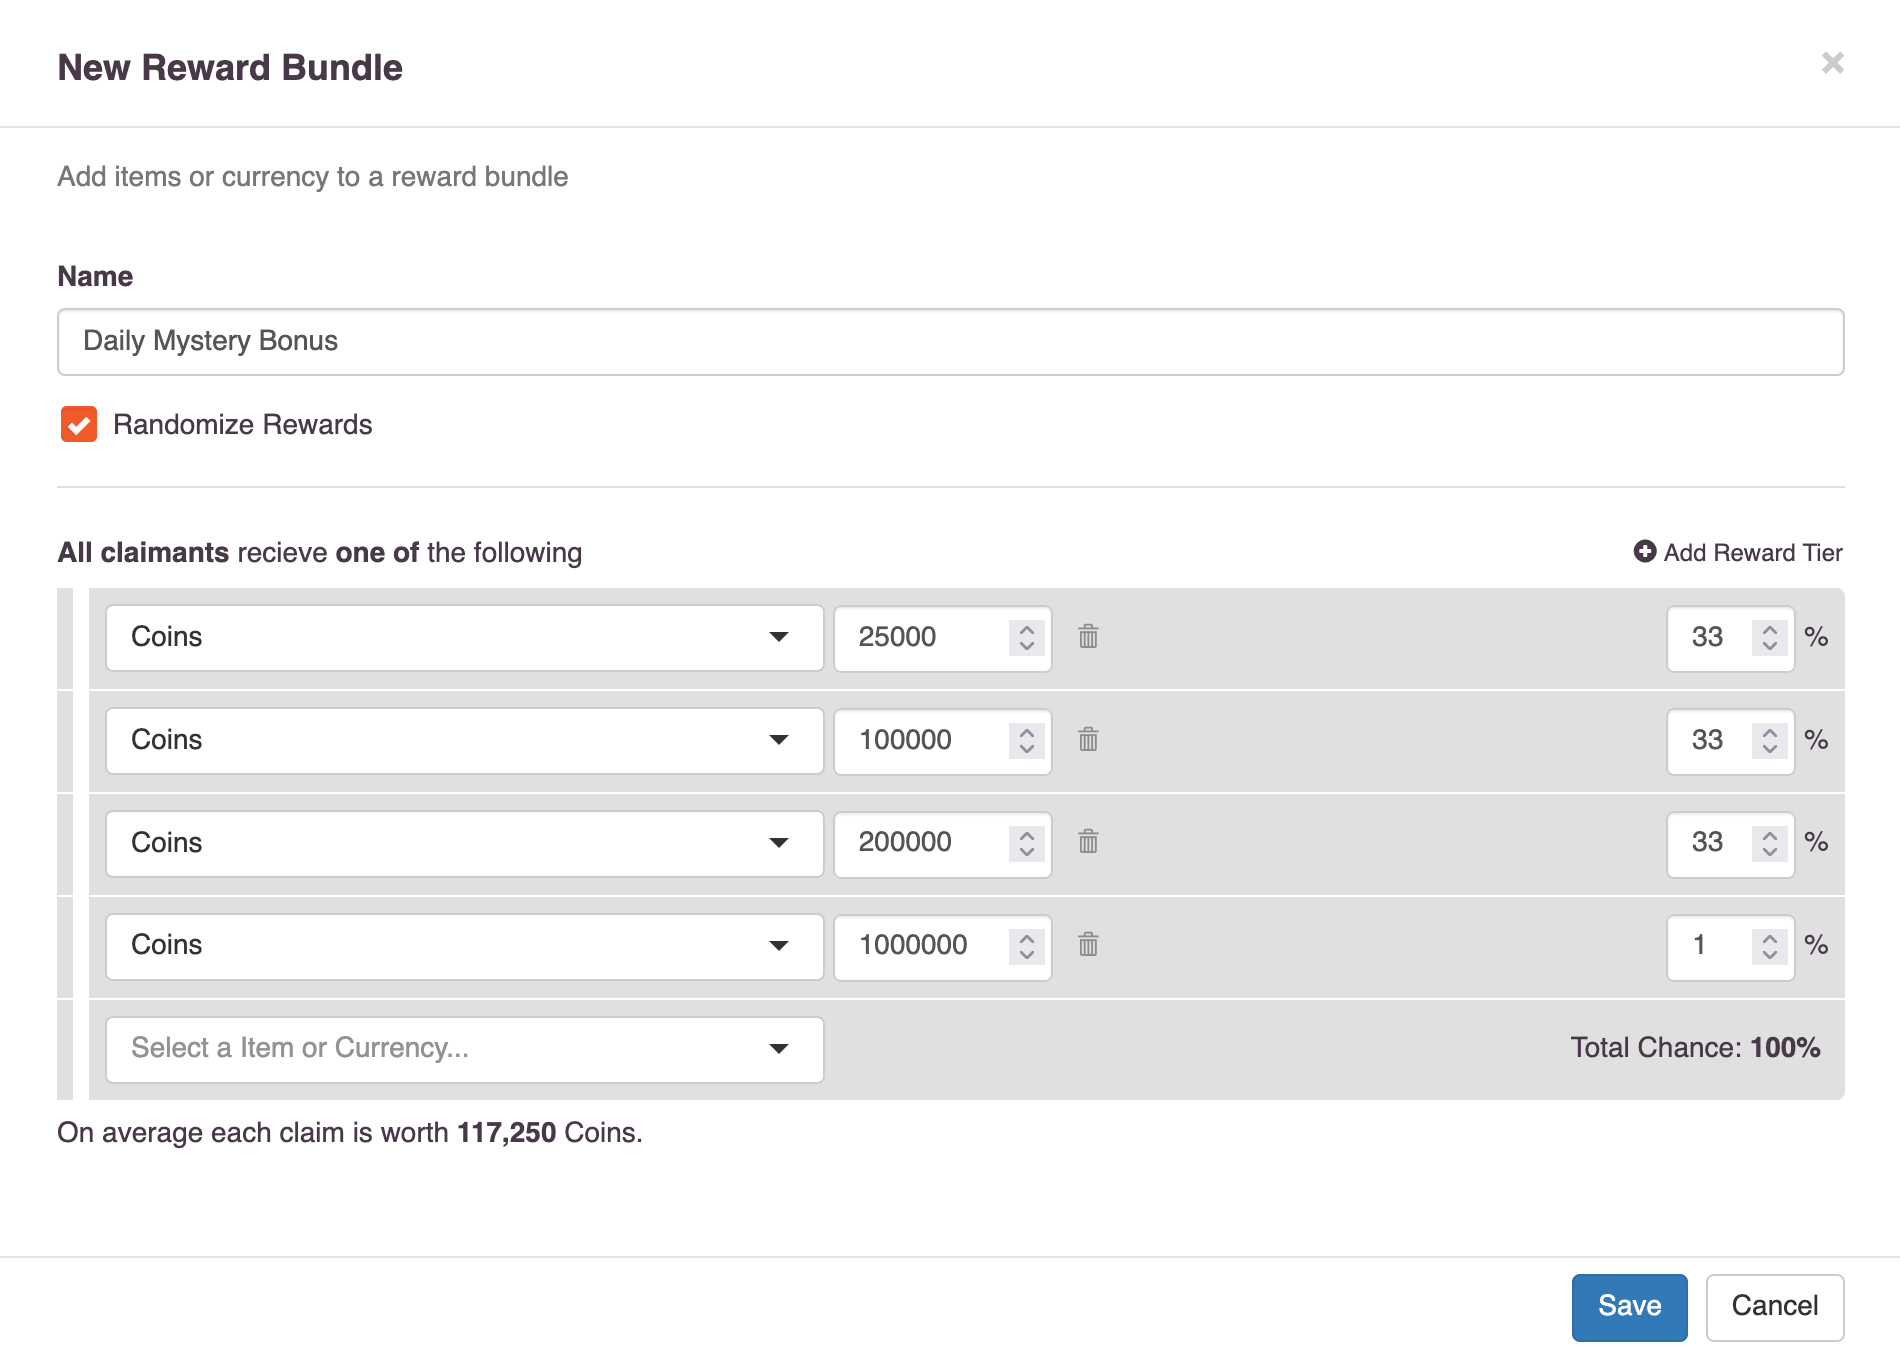1900x1346 pixels.
Task: Click the 1% chance stepper in last row
Action: point(1769,945)
